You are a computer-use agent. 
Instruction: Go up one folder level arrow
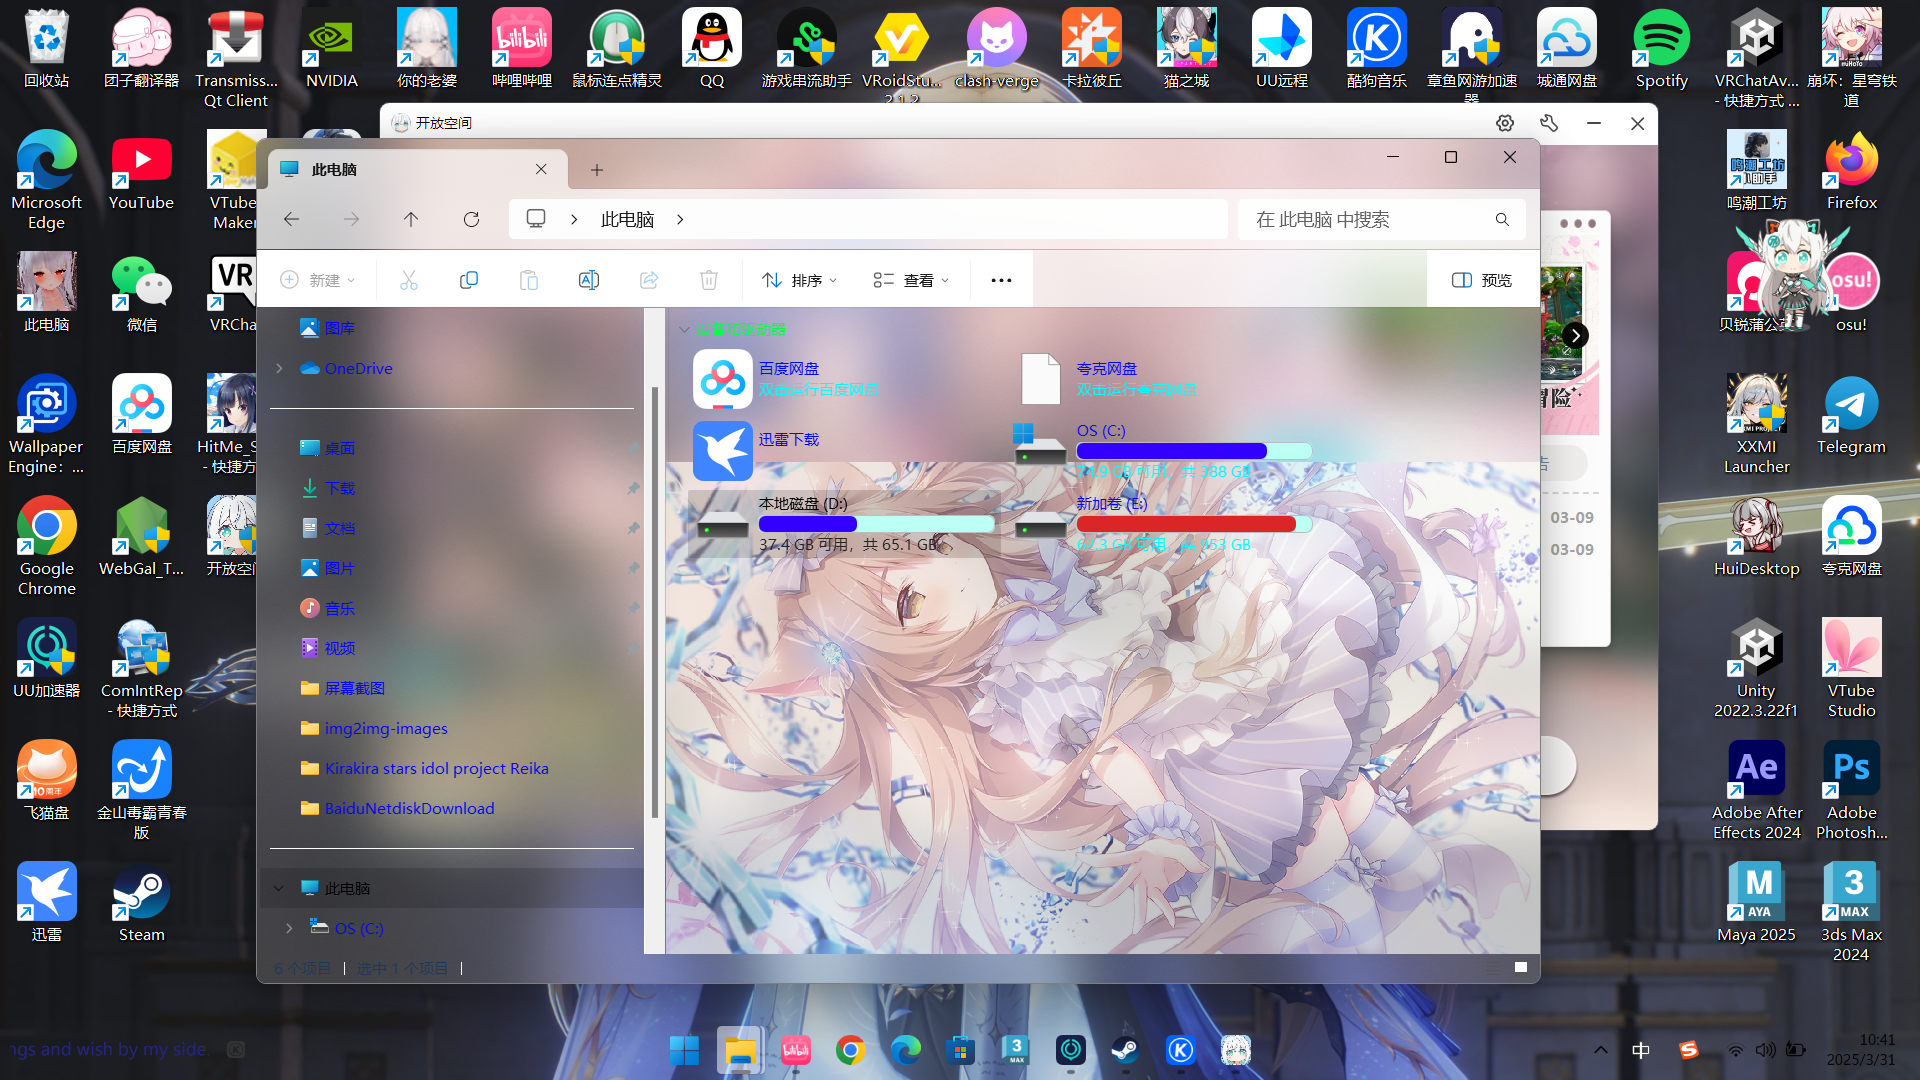pyautogui.click(x=411, y=219)
